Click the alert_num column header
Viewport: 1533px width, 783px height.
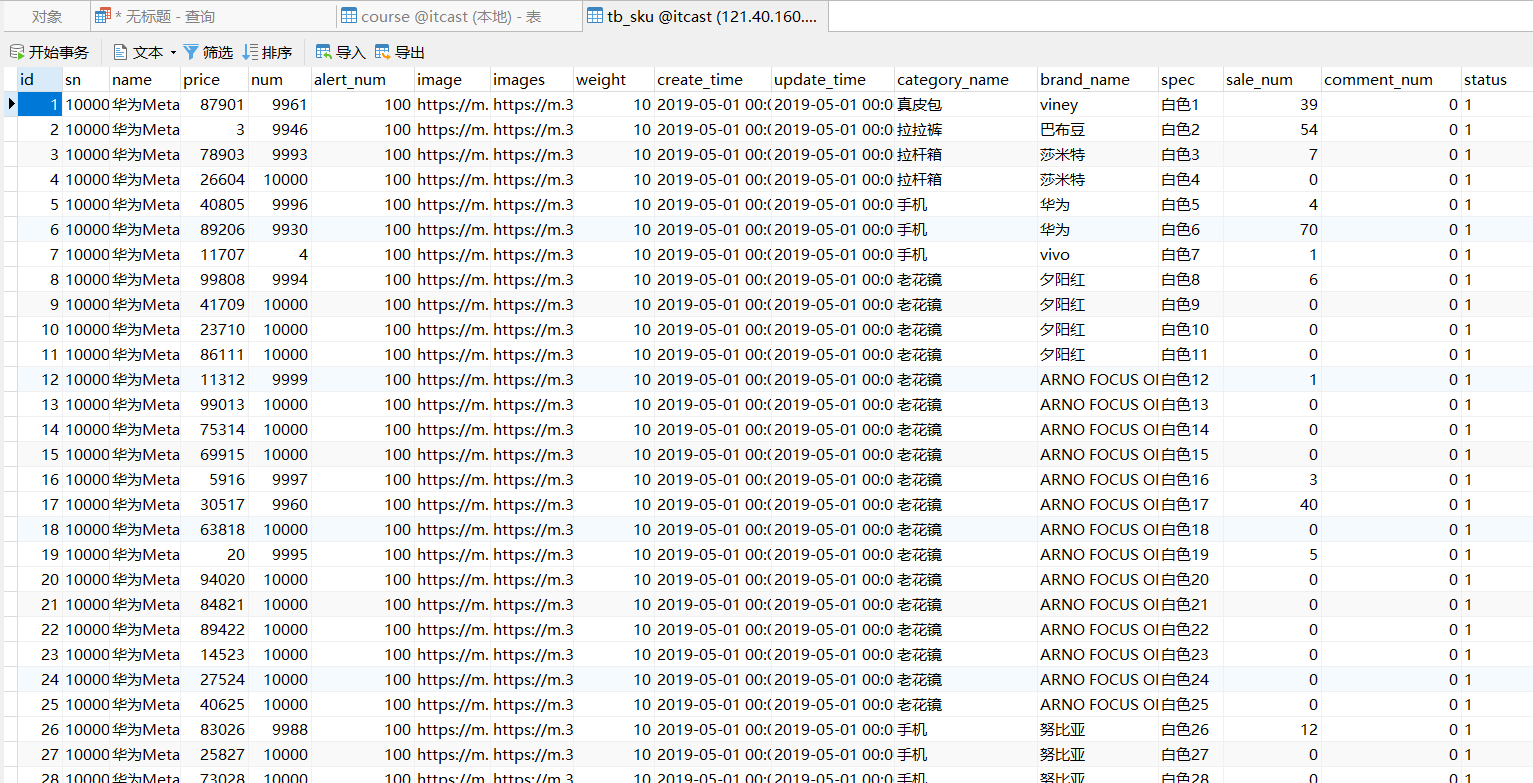click(363, 80)
